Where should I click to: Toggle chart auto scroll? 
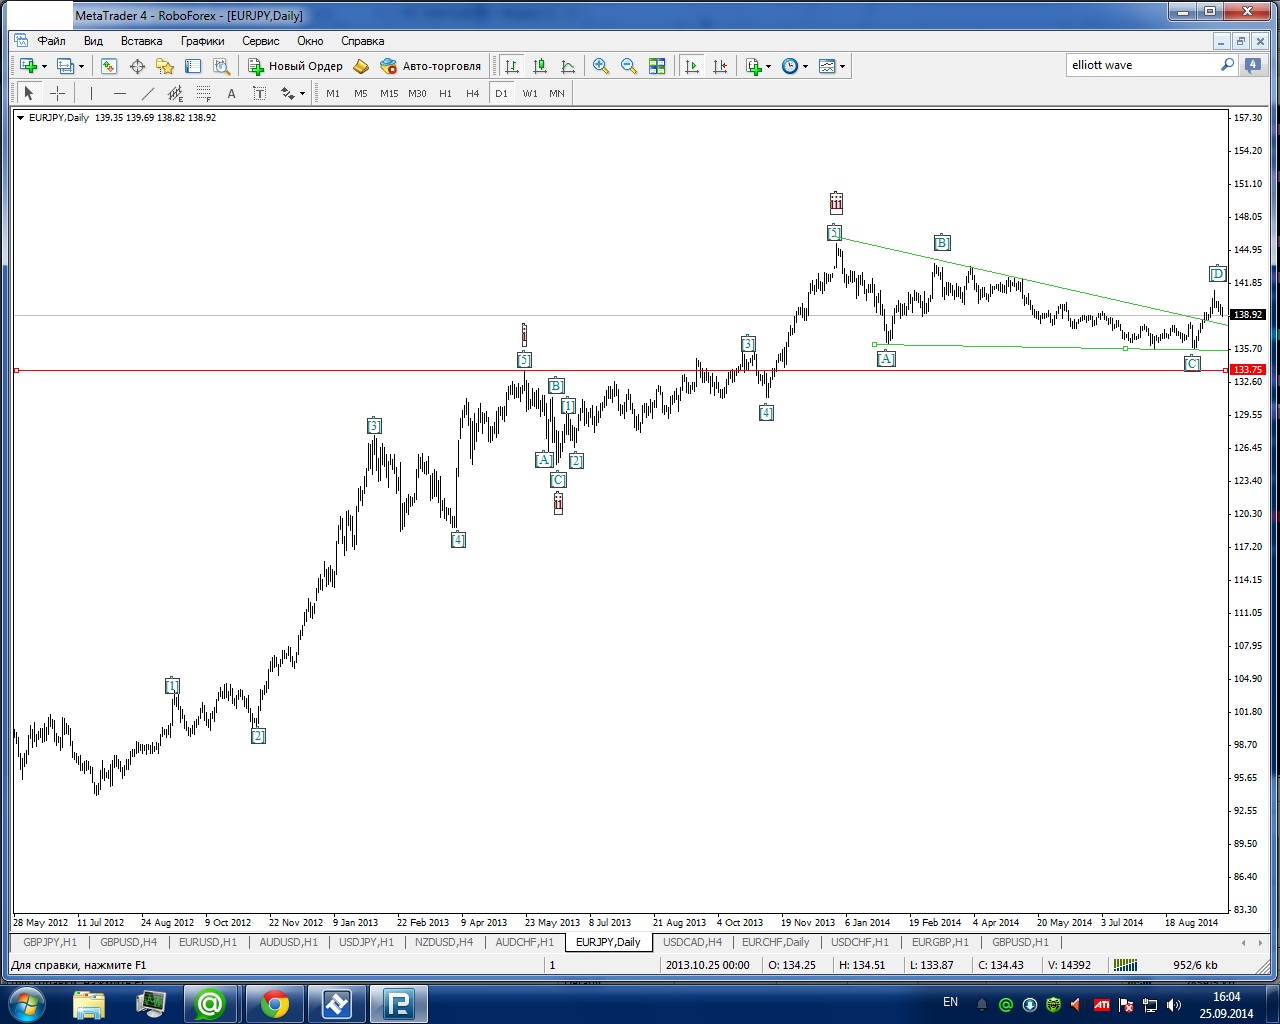point(692,66)
